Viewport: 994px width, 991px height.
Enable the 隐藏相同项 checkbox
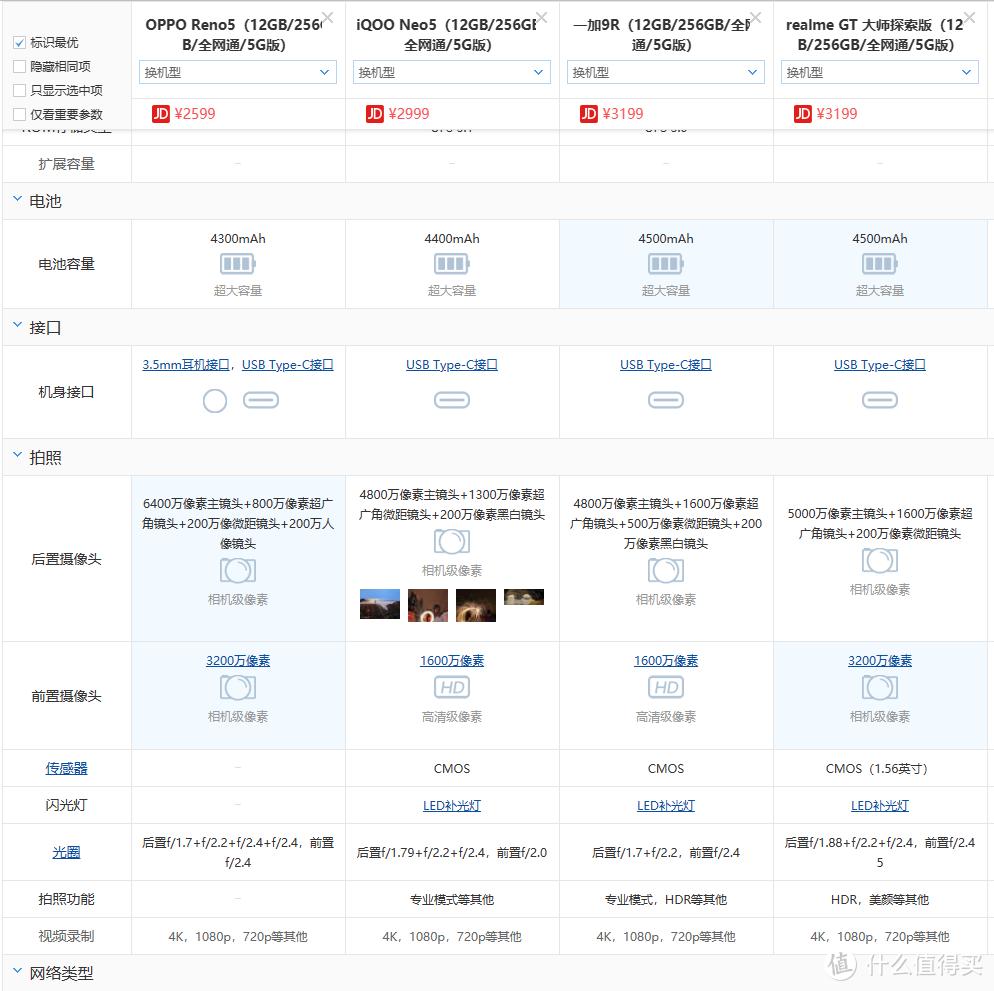click(x=18, y=66)
